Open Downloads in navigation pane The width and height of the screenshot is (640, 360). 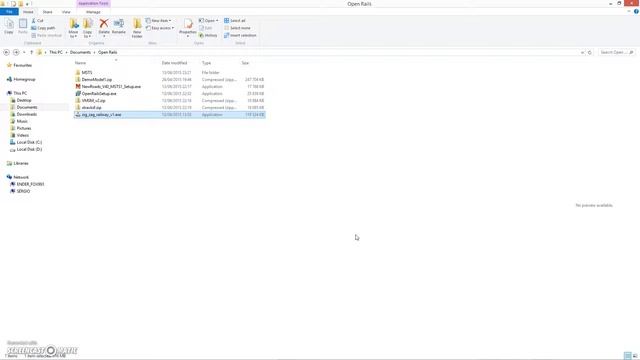click(x=27, y=114)
